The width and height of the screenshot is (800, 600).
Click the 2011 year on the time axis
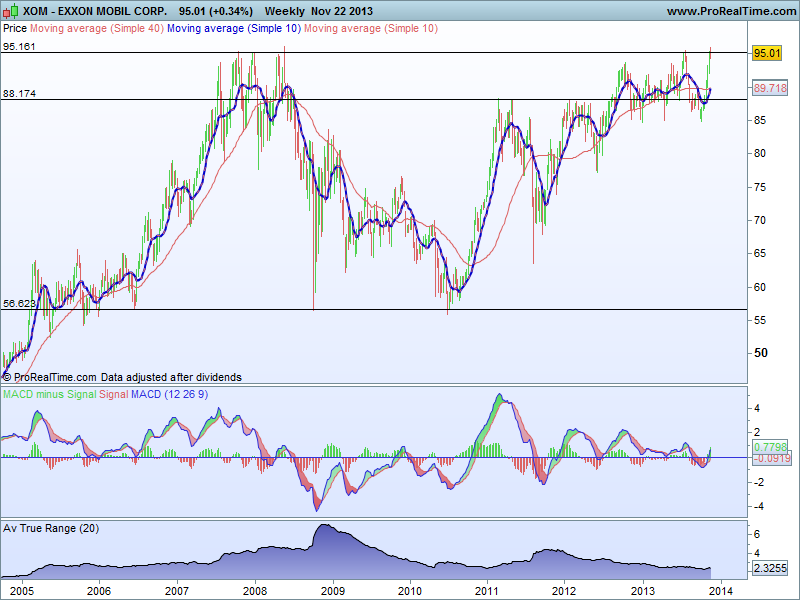[487, 591]
